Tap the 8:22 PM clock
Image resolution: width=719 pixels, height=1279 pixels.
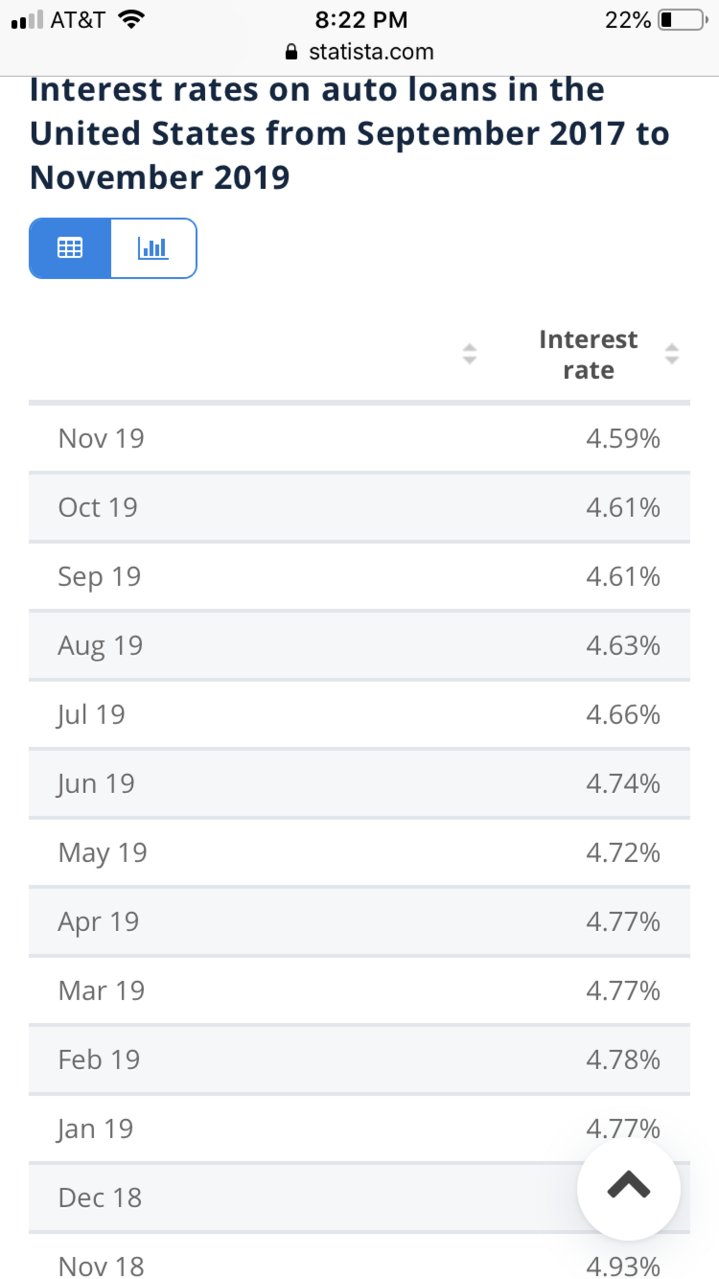pyautogui.click(x=361, y=20)
